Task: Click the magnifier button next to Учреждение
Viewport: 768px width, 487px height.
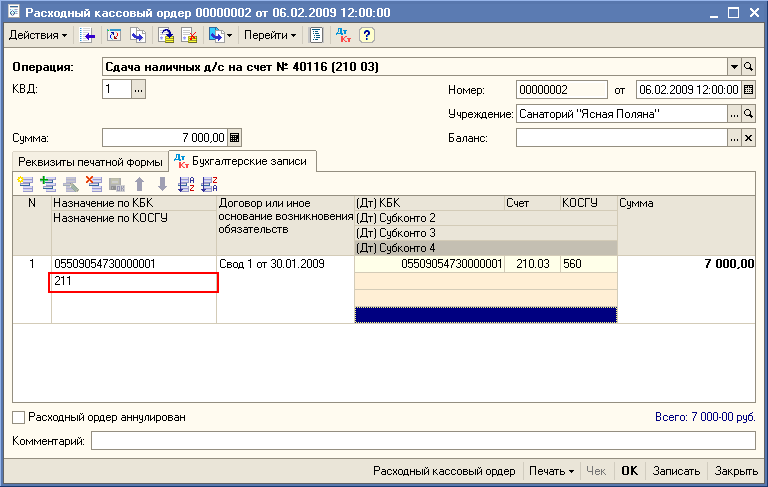Action: (x=748, y=114)
